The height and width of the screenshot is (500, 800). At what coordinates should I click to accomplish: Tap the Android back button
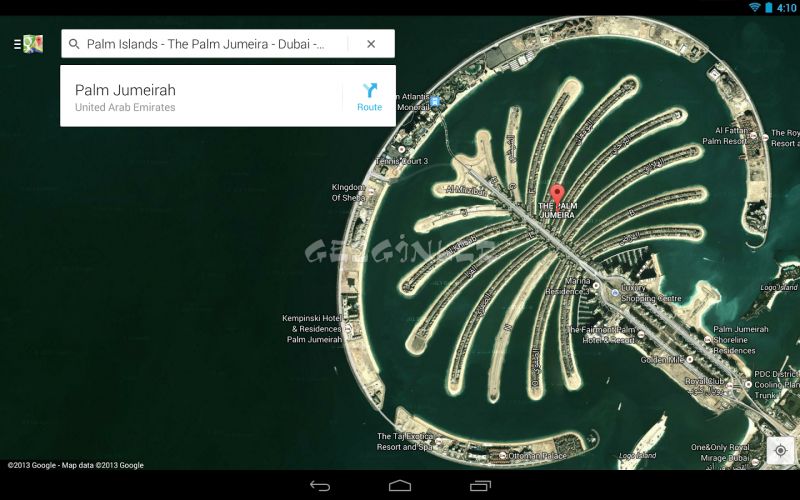[x=320, y=486]
